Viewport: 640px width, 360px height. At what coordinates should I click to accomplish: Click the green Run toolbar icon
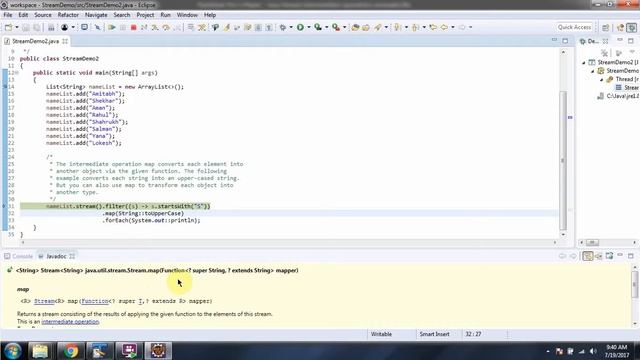coord(300,27)
